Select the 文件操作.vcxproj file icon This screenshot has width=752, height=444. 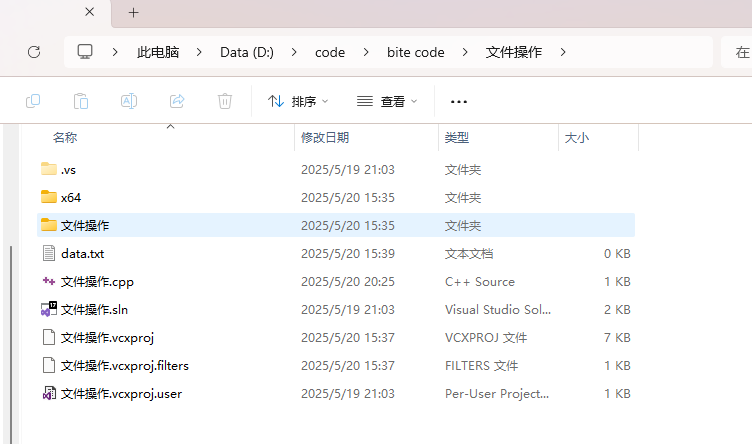[x=48, y=337]
